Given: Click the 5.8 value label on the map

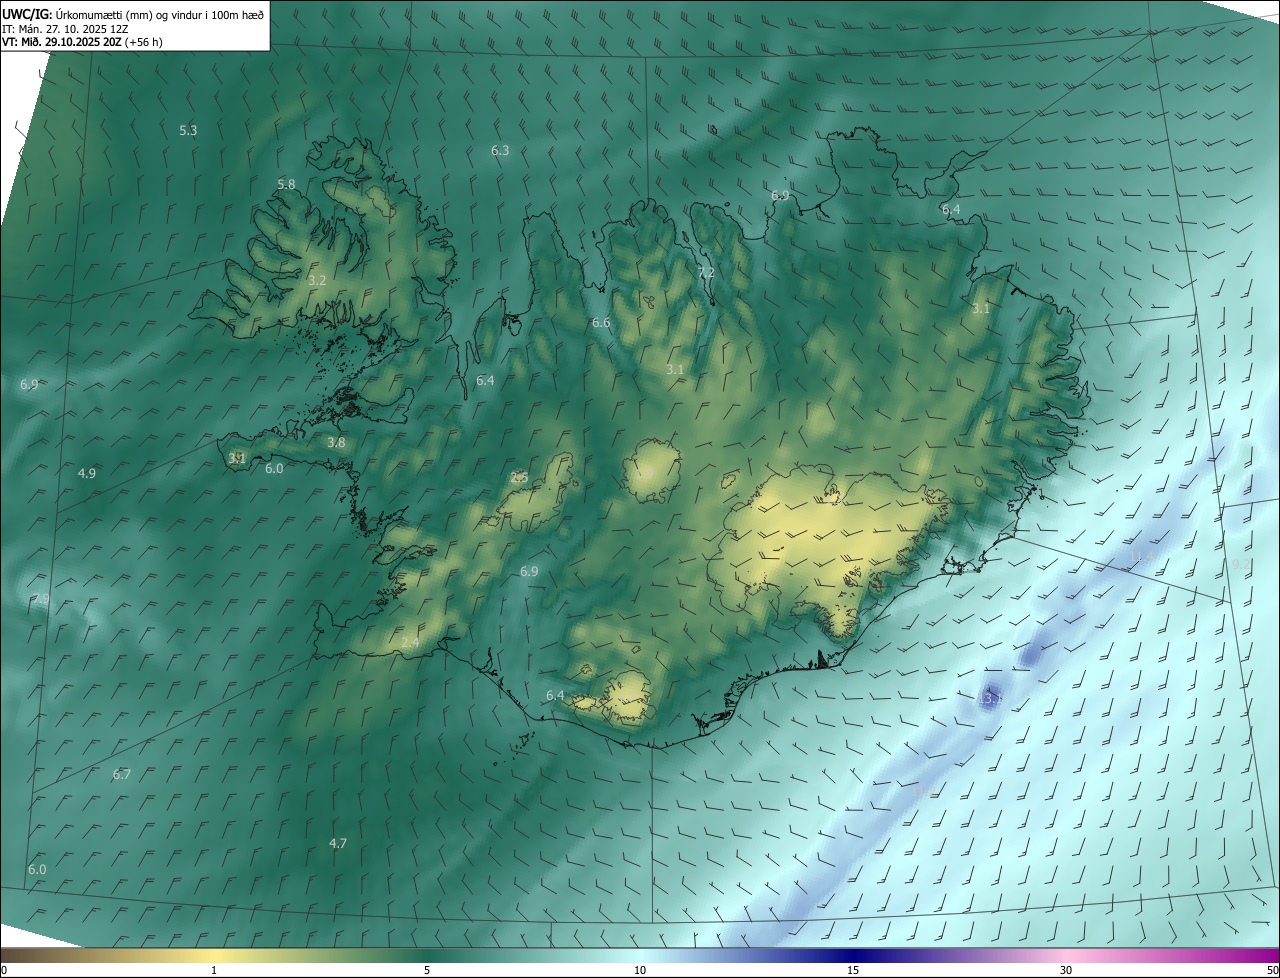Looking at the screenshot, I should pos(286,184).
